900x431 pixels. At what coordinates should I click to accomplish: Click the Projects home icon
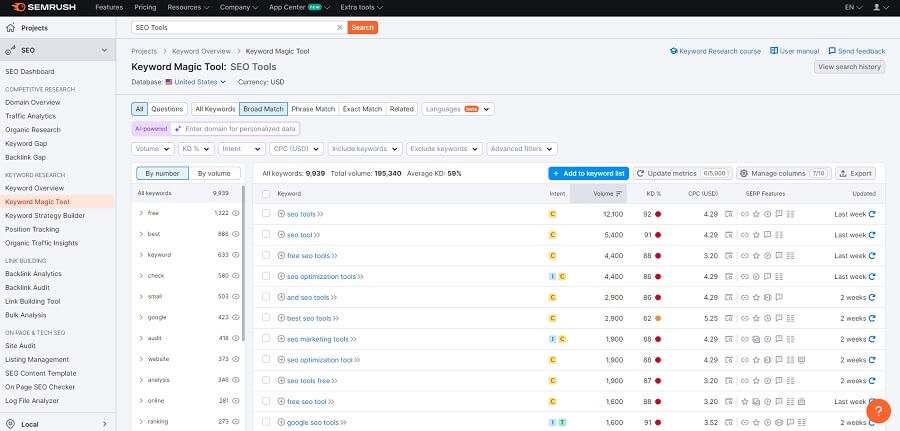pos(10,28)
